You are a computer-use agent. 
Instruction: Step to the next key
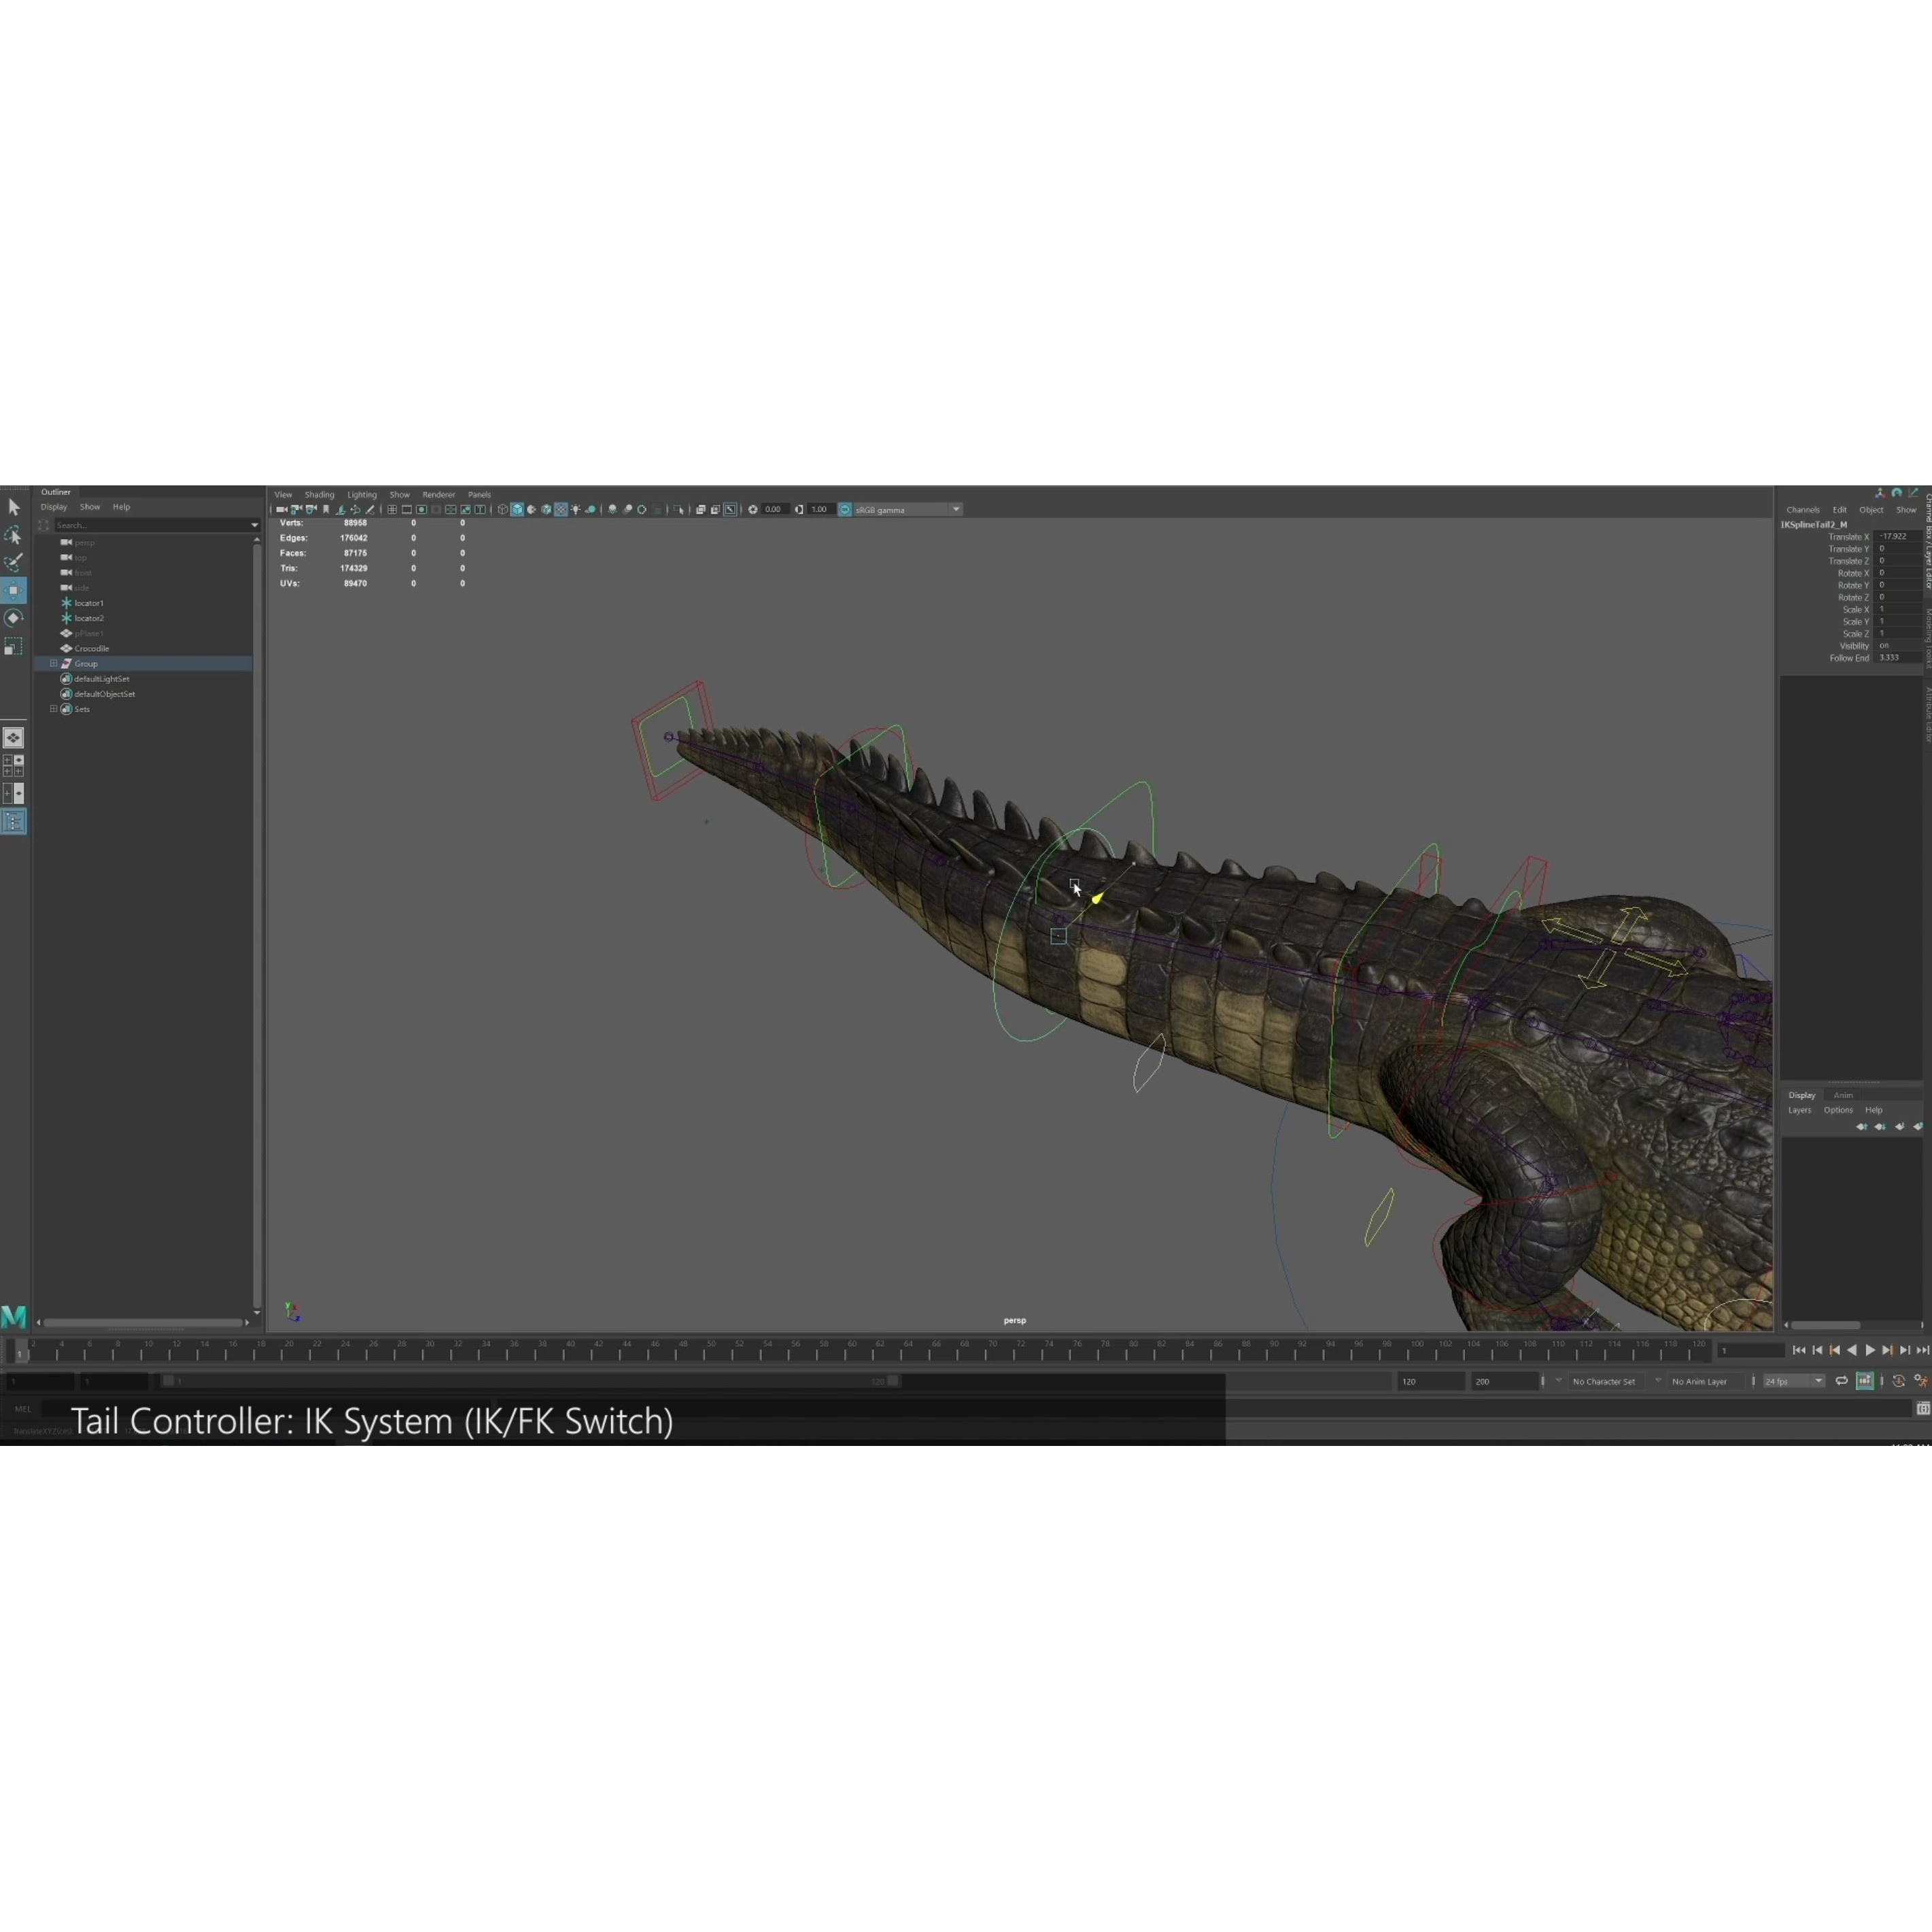tap(1889, 1350)
